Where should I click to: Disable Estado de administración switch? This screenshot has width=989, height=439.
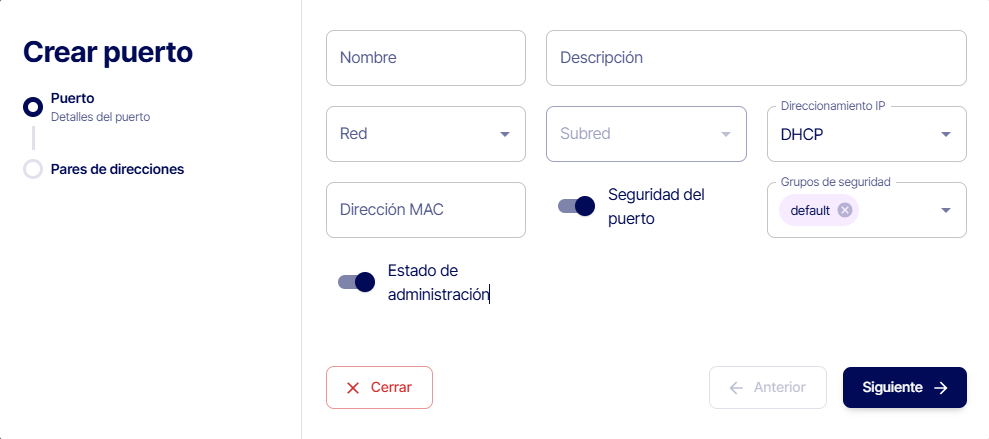[x=356, y=282]
